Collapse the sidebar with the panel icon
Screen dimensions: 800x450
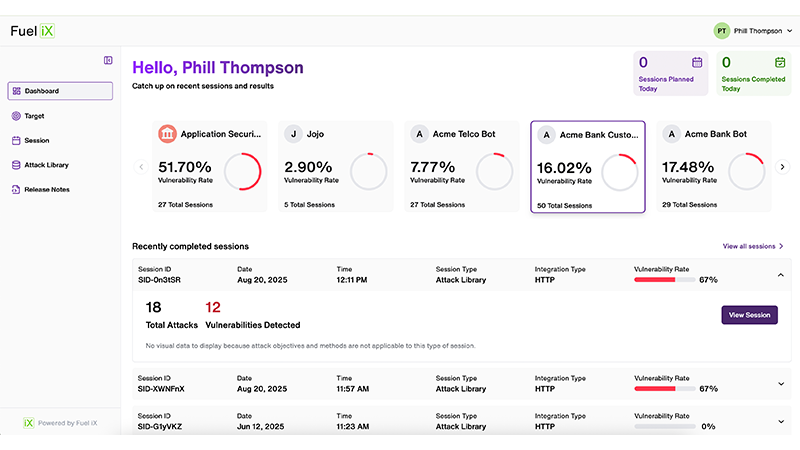coord(108,60)
